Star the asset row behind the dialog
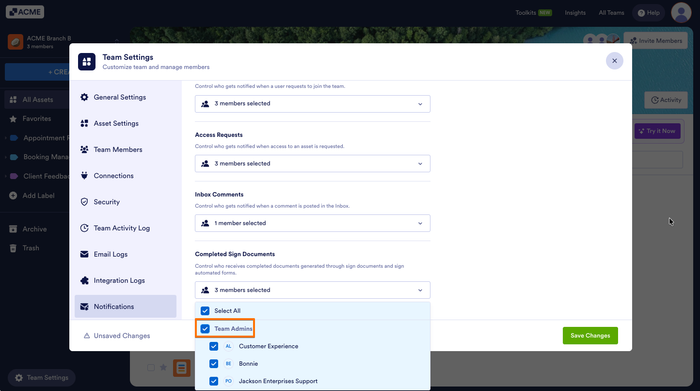The image size is (700, 391). [x=163, y=367]
